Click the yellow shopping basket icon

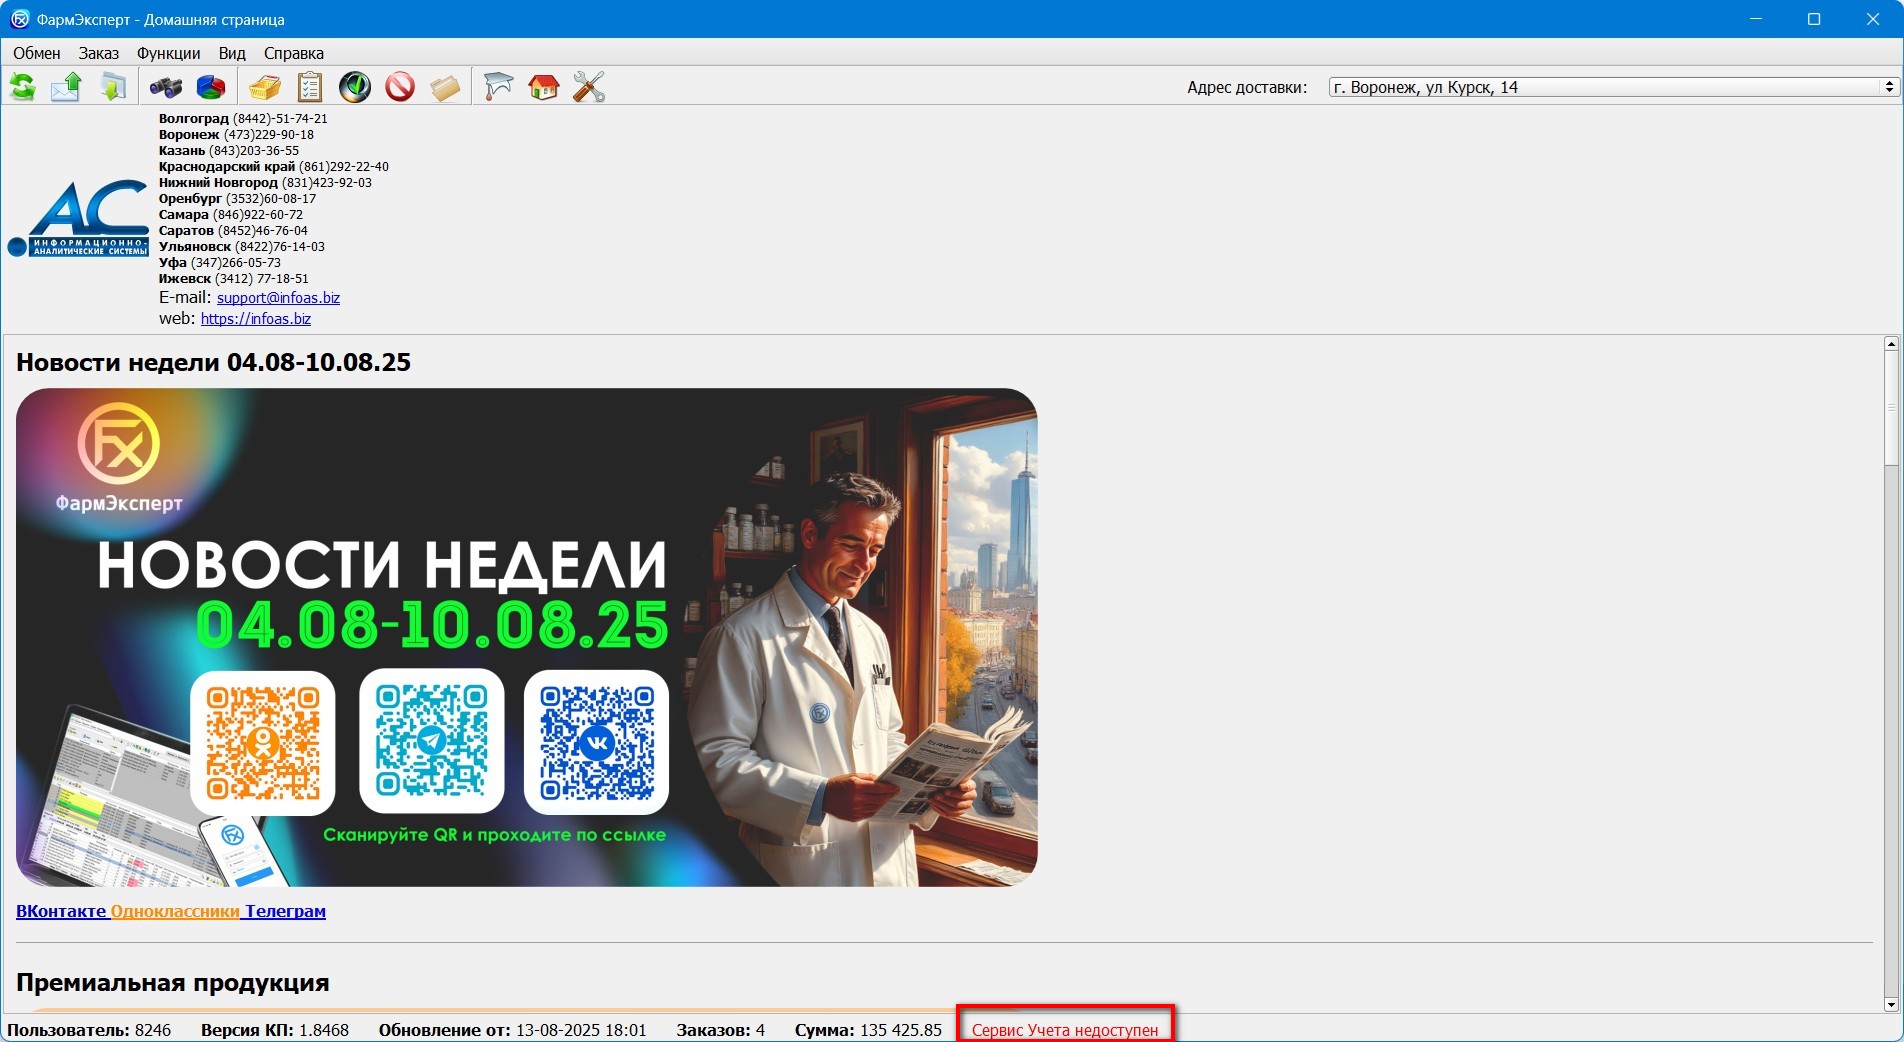click(264, 88)
